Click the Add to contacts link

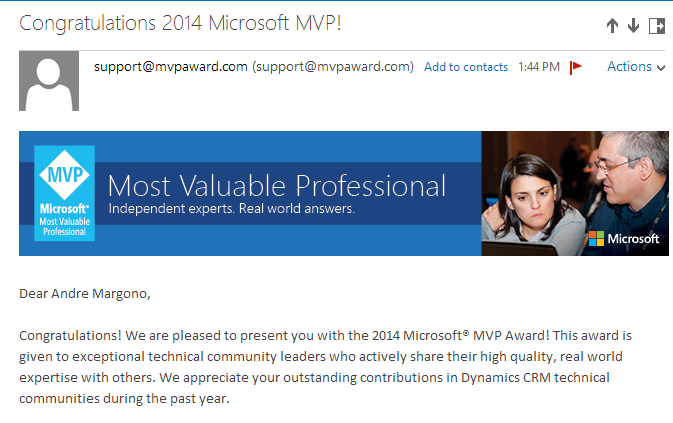[466, 67]
